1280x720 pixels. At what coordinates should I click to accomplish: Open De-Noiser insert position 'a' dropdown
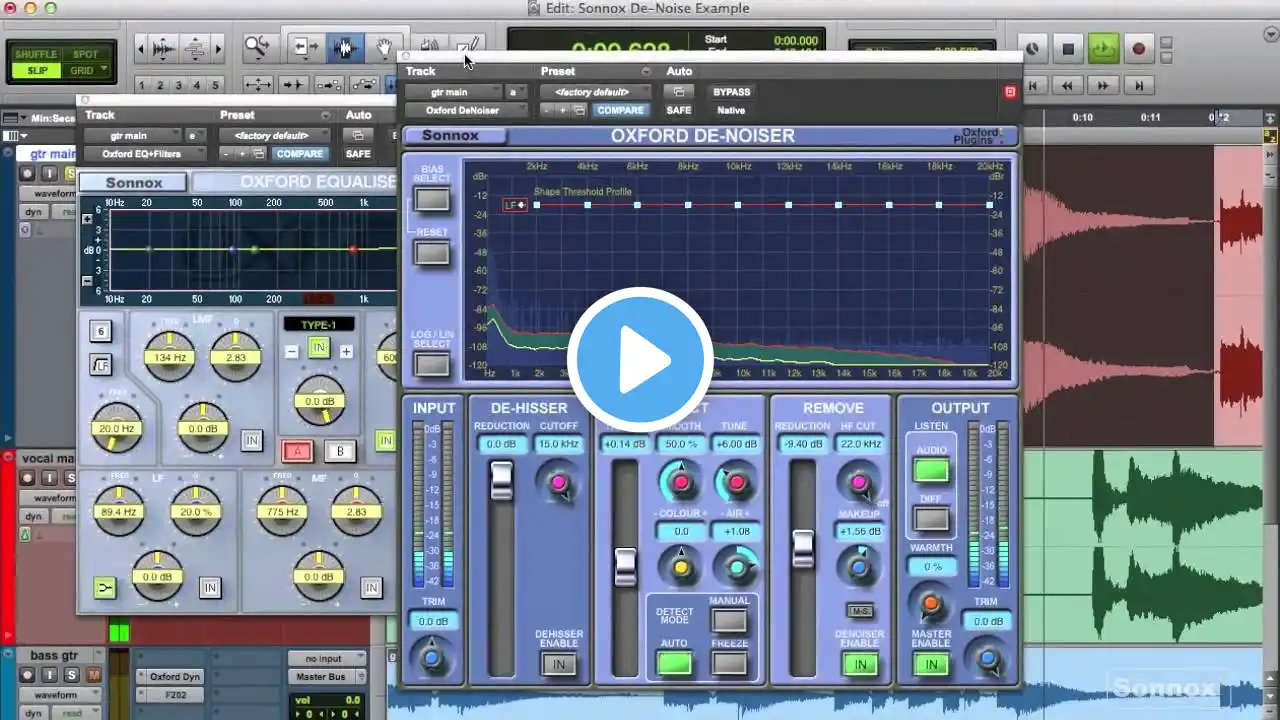click(x=515, y=92)
